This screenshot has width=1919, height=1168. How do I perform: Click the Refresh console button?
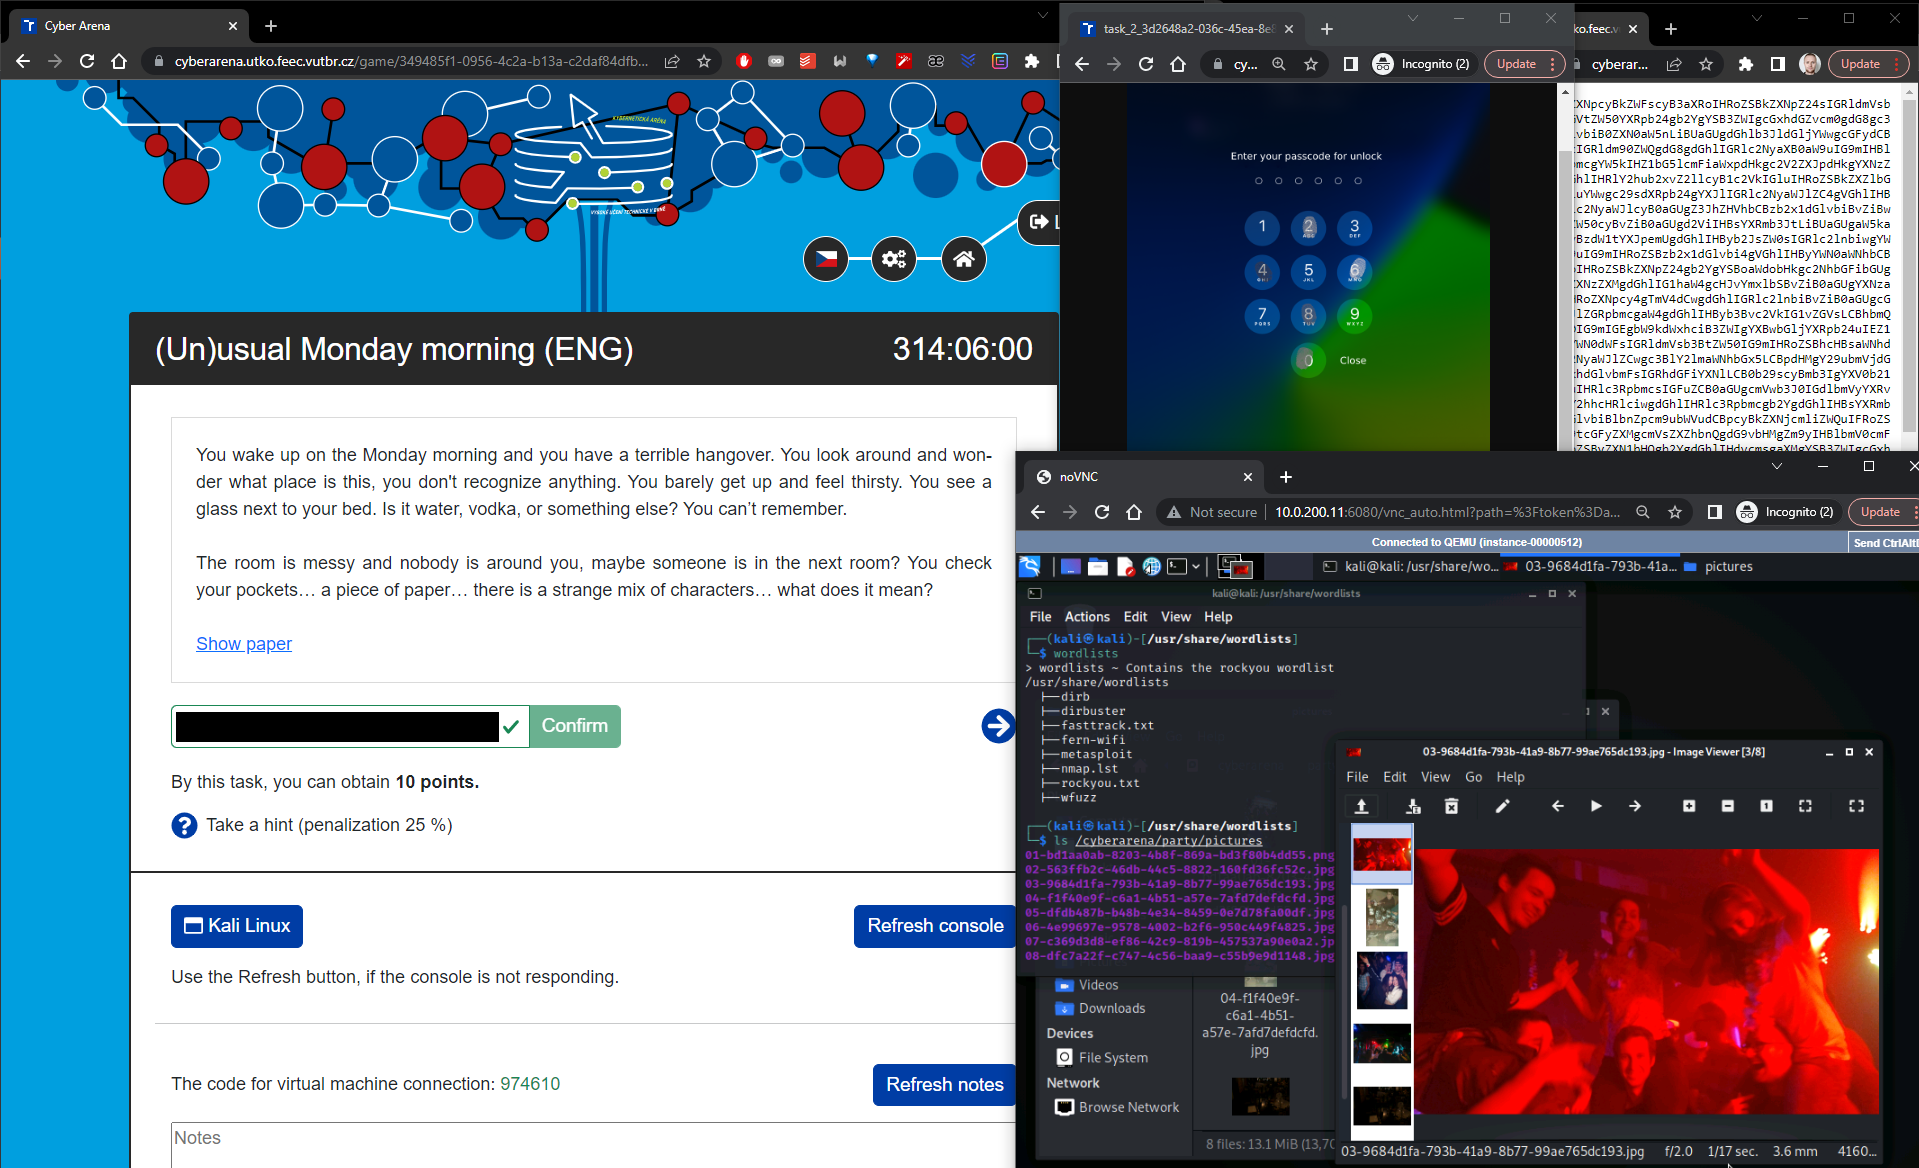(935, 926)
